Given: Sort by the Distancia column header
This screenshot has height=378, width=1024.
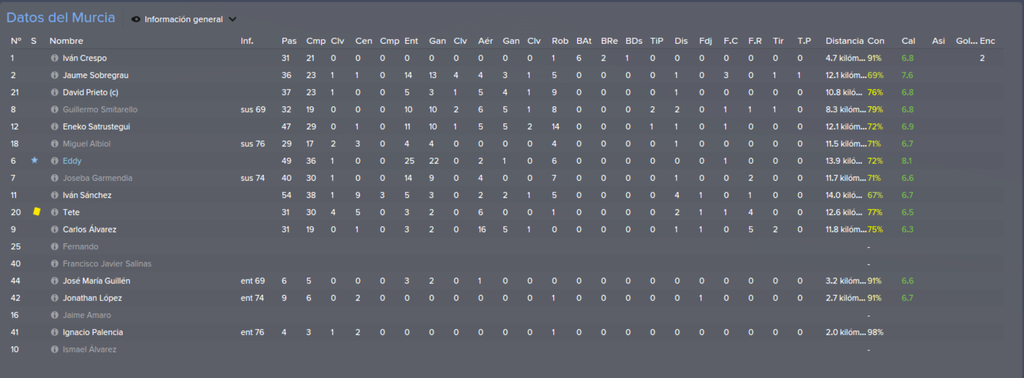Looking at the screenshot, I should click(x=844, y=40).
